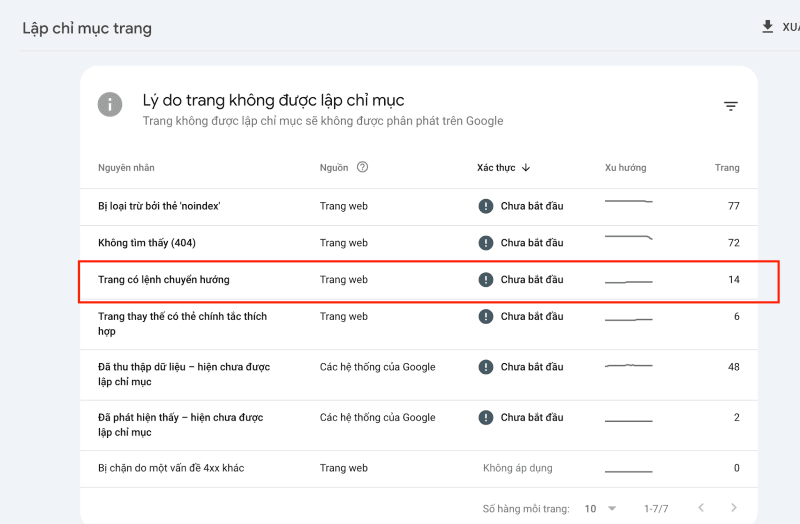Open the 'Bị loại trừ bởi thẻ noindex' row
Screen dimensions: 800x524
[159, 206]
